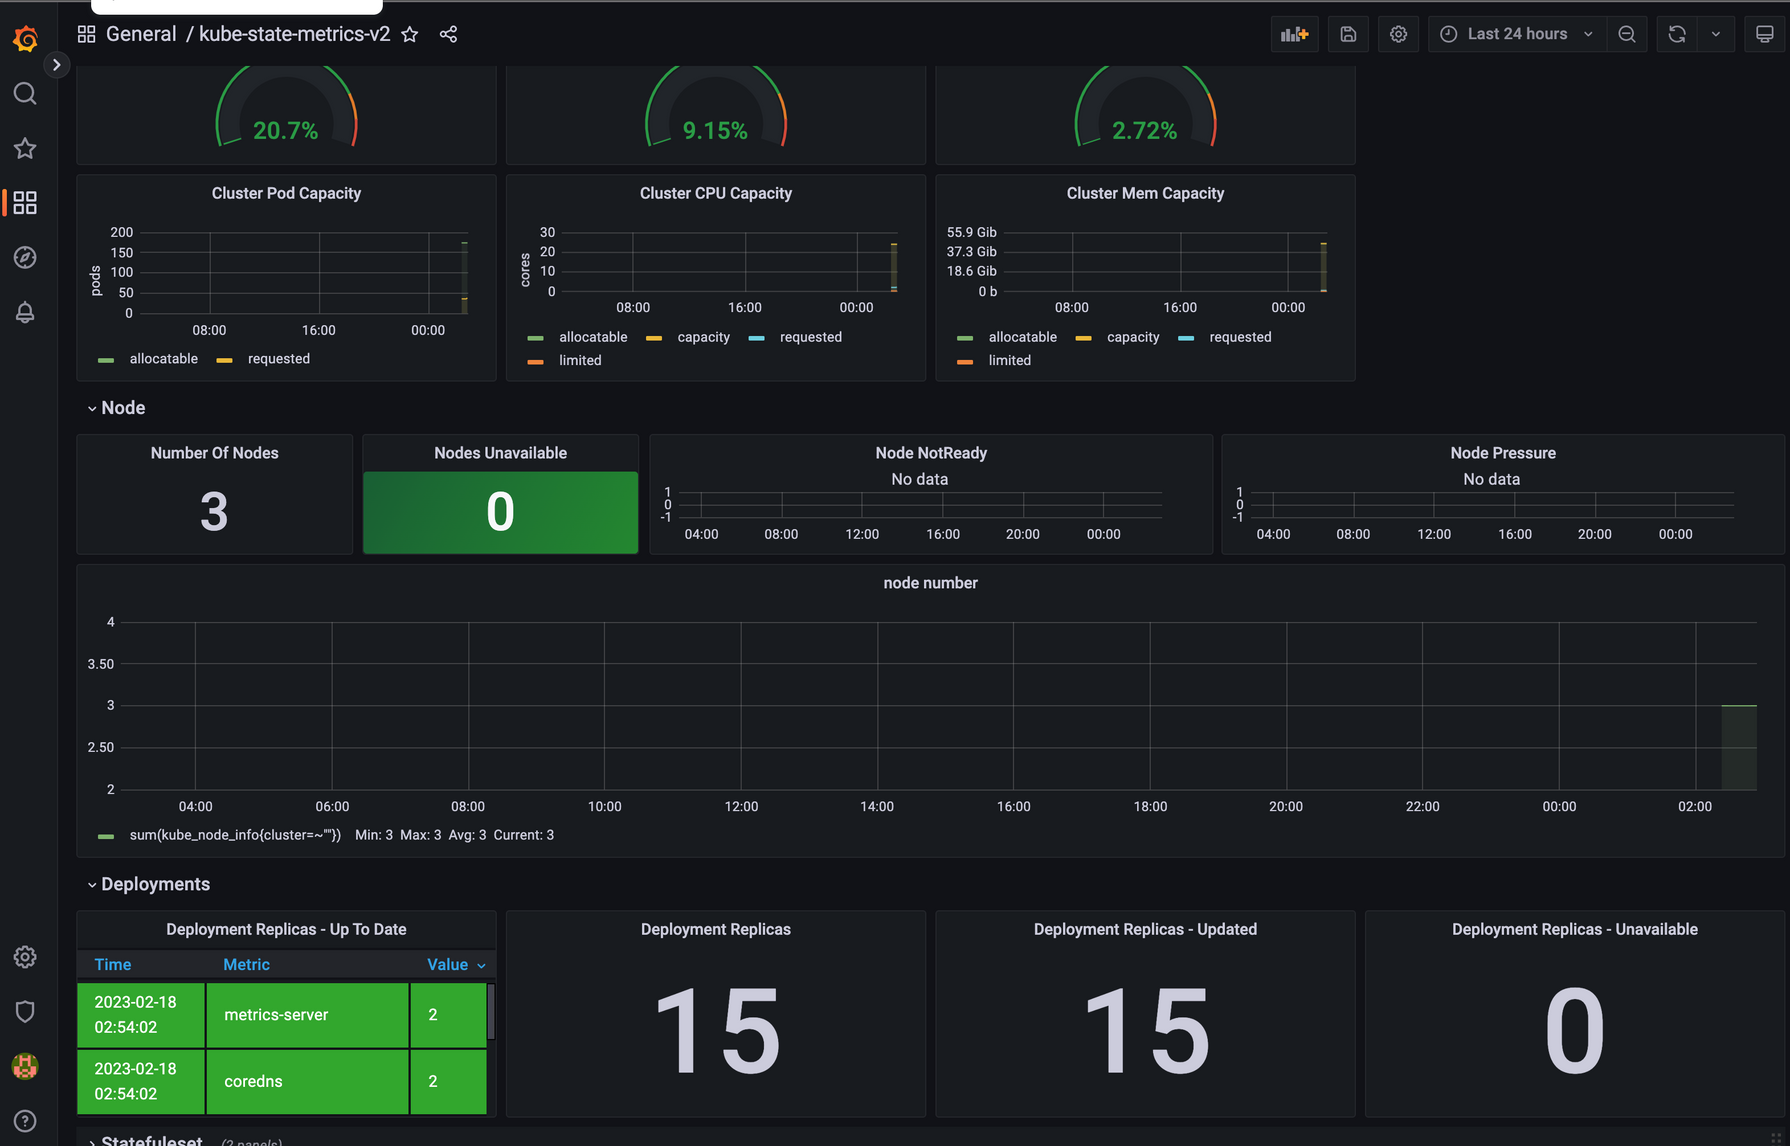Mark dashboard as favorite with star
The image size is (1790, 1146).
point(409,34)
